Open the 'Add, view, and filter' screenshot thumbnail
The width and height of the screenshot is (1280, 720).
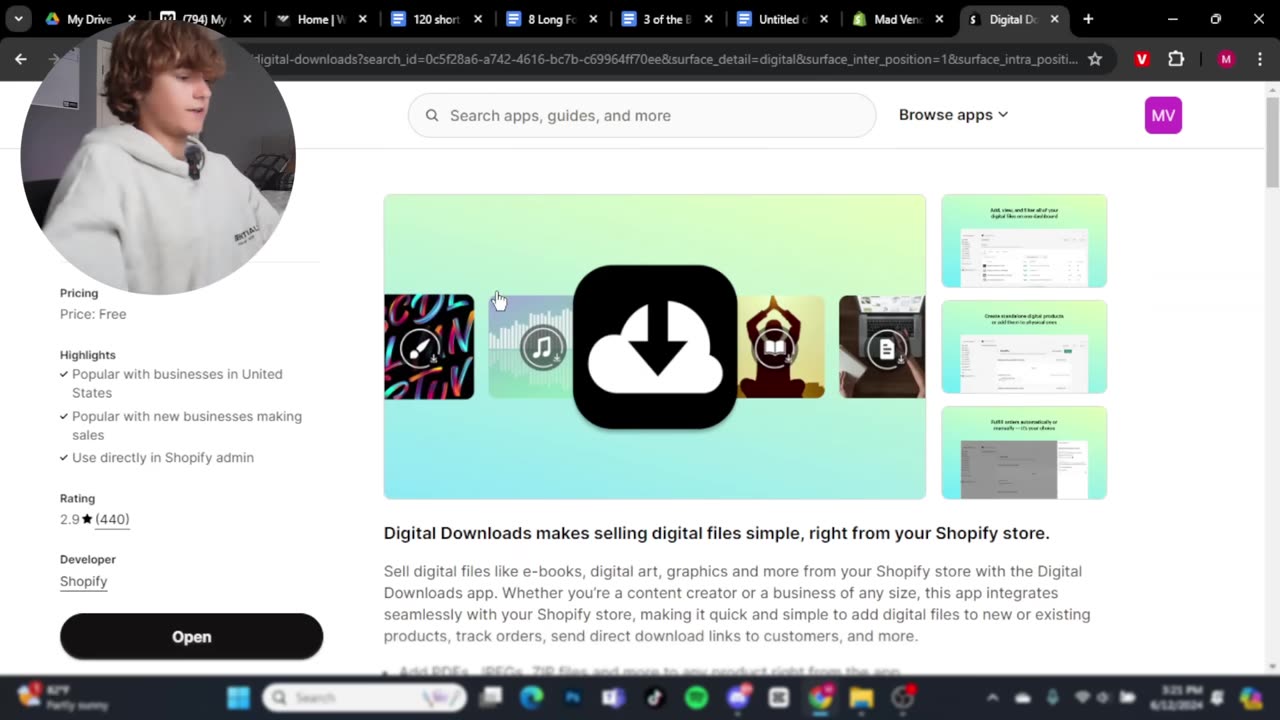point(1024,241)
